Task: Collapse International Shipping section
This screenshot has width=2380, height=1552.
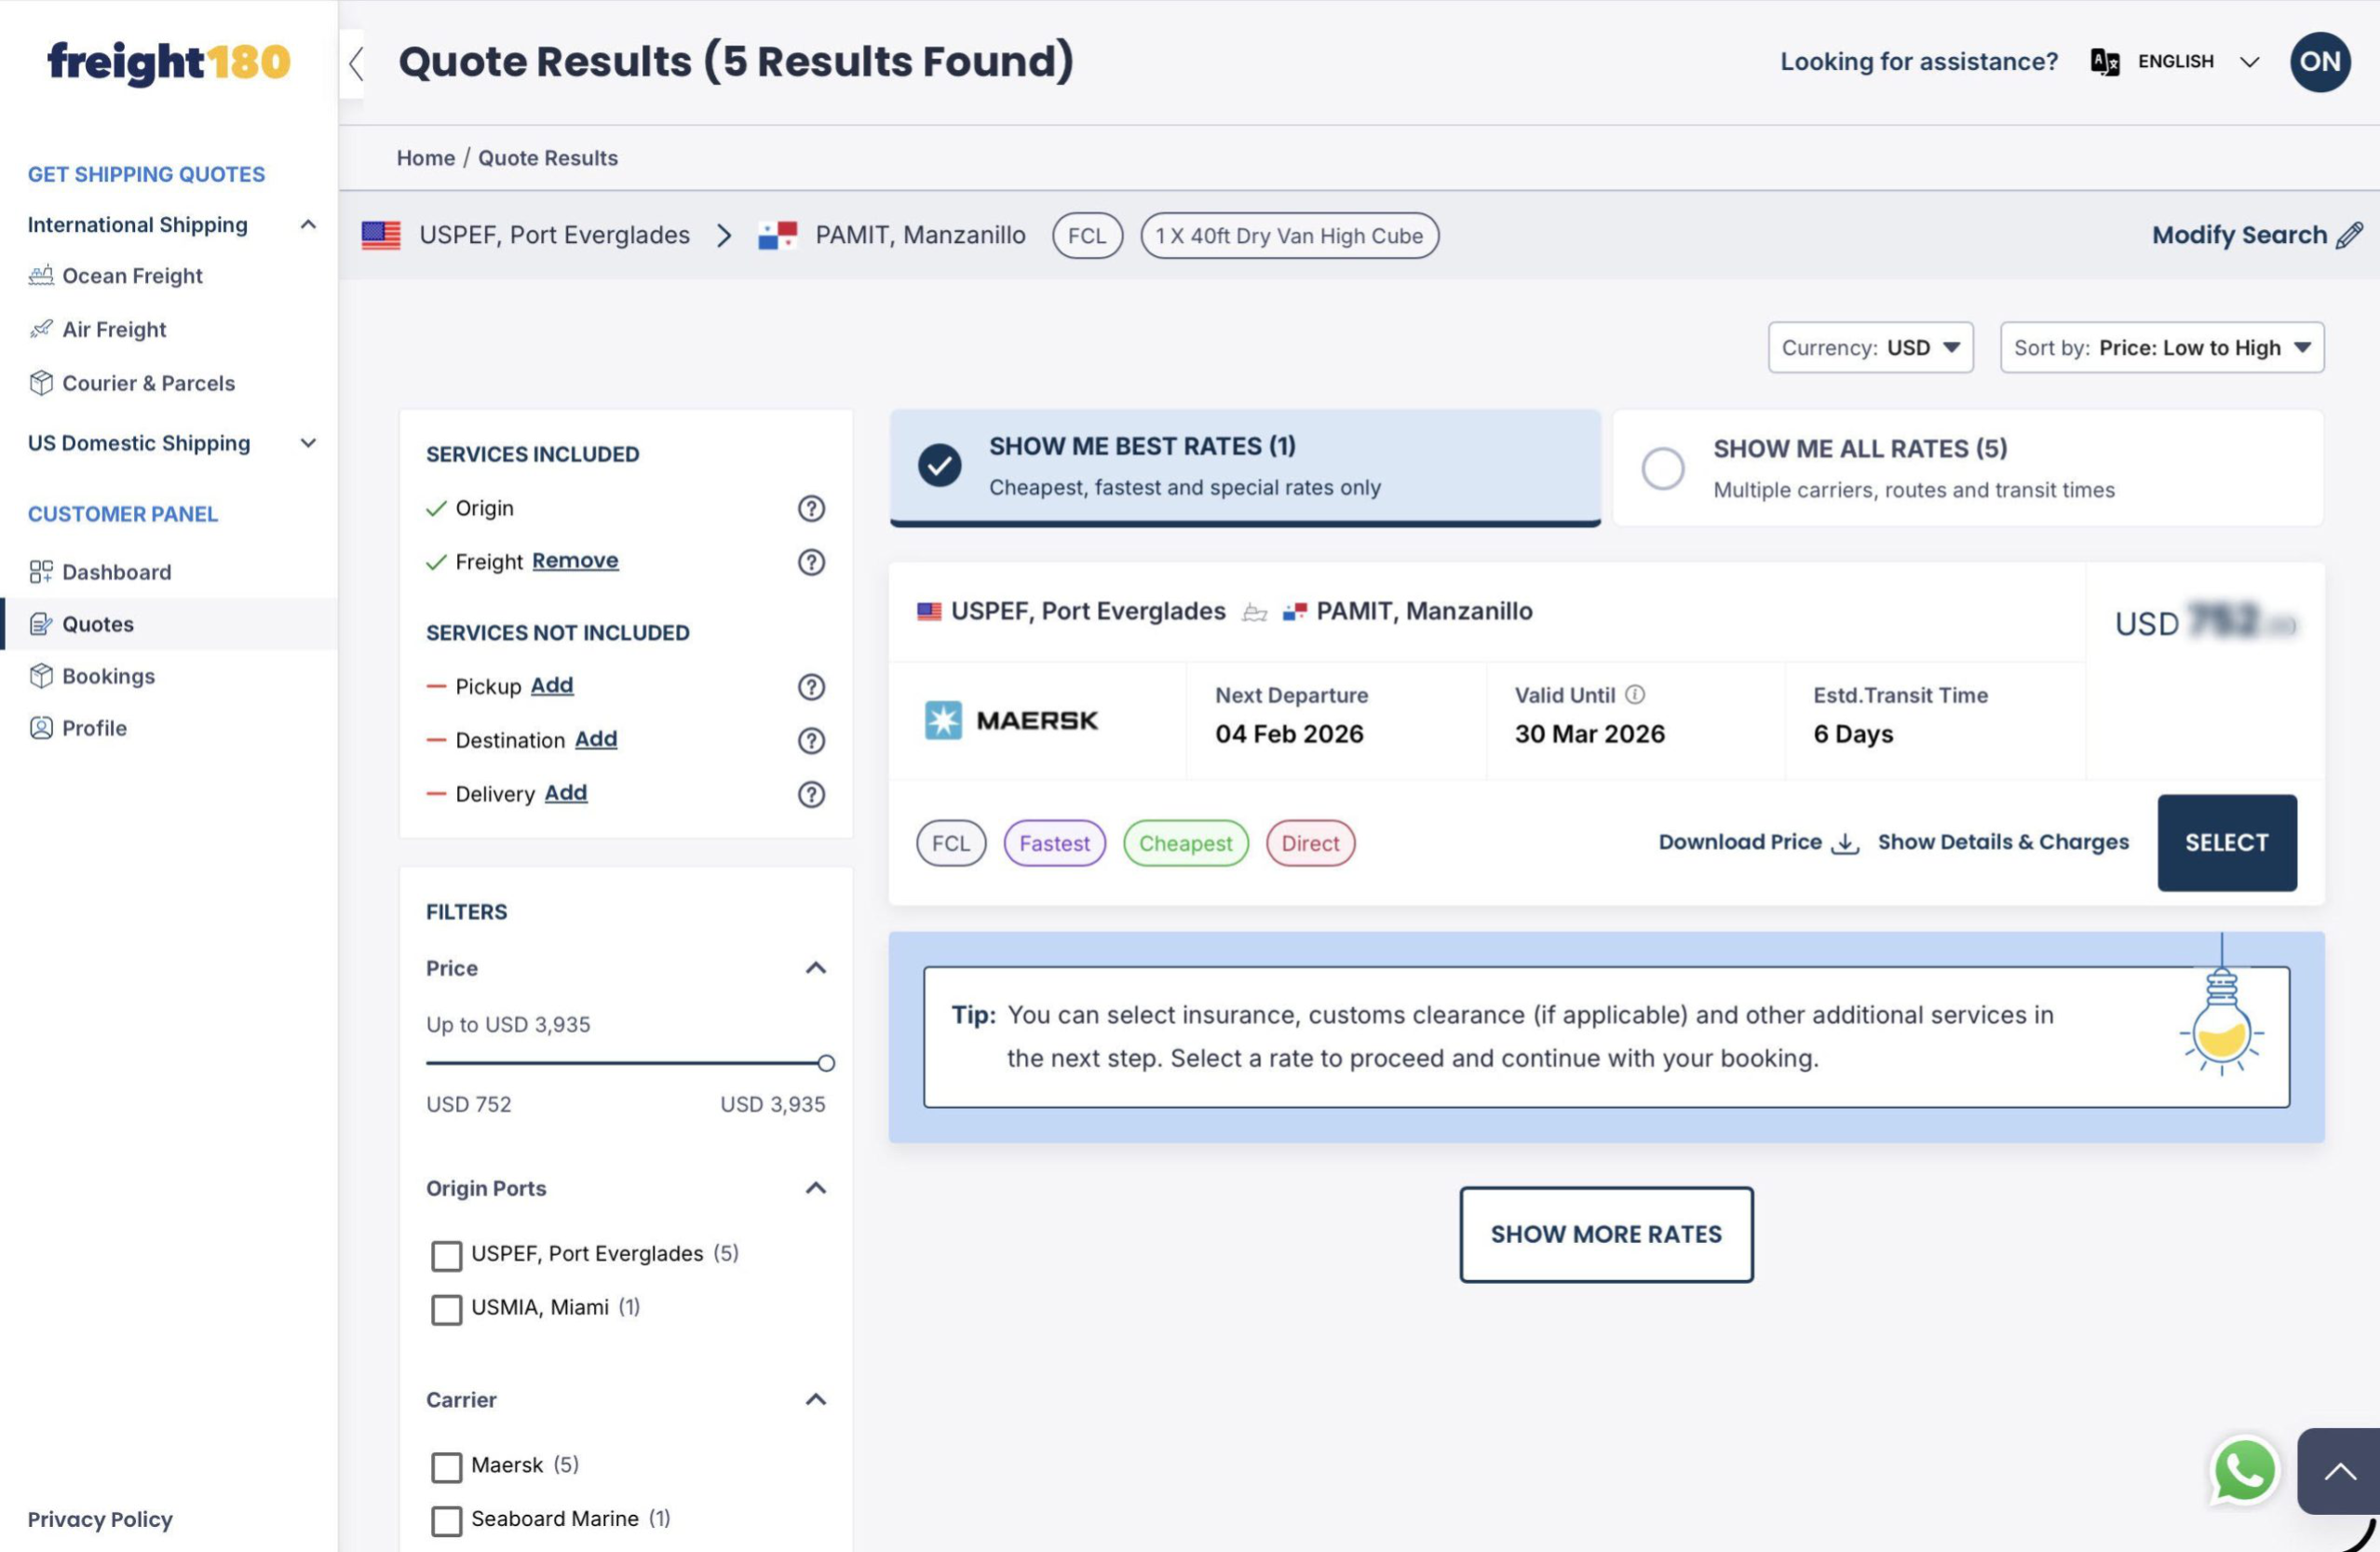Action: (309, 225)
